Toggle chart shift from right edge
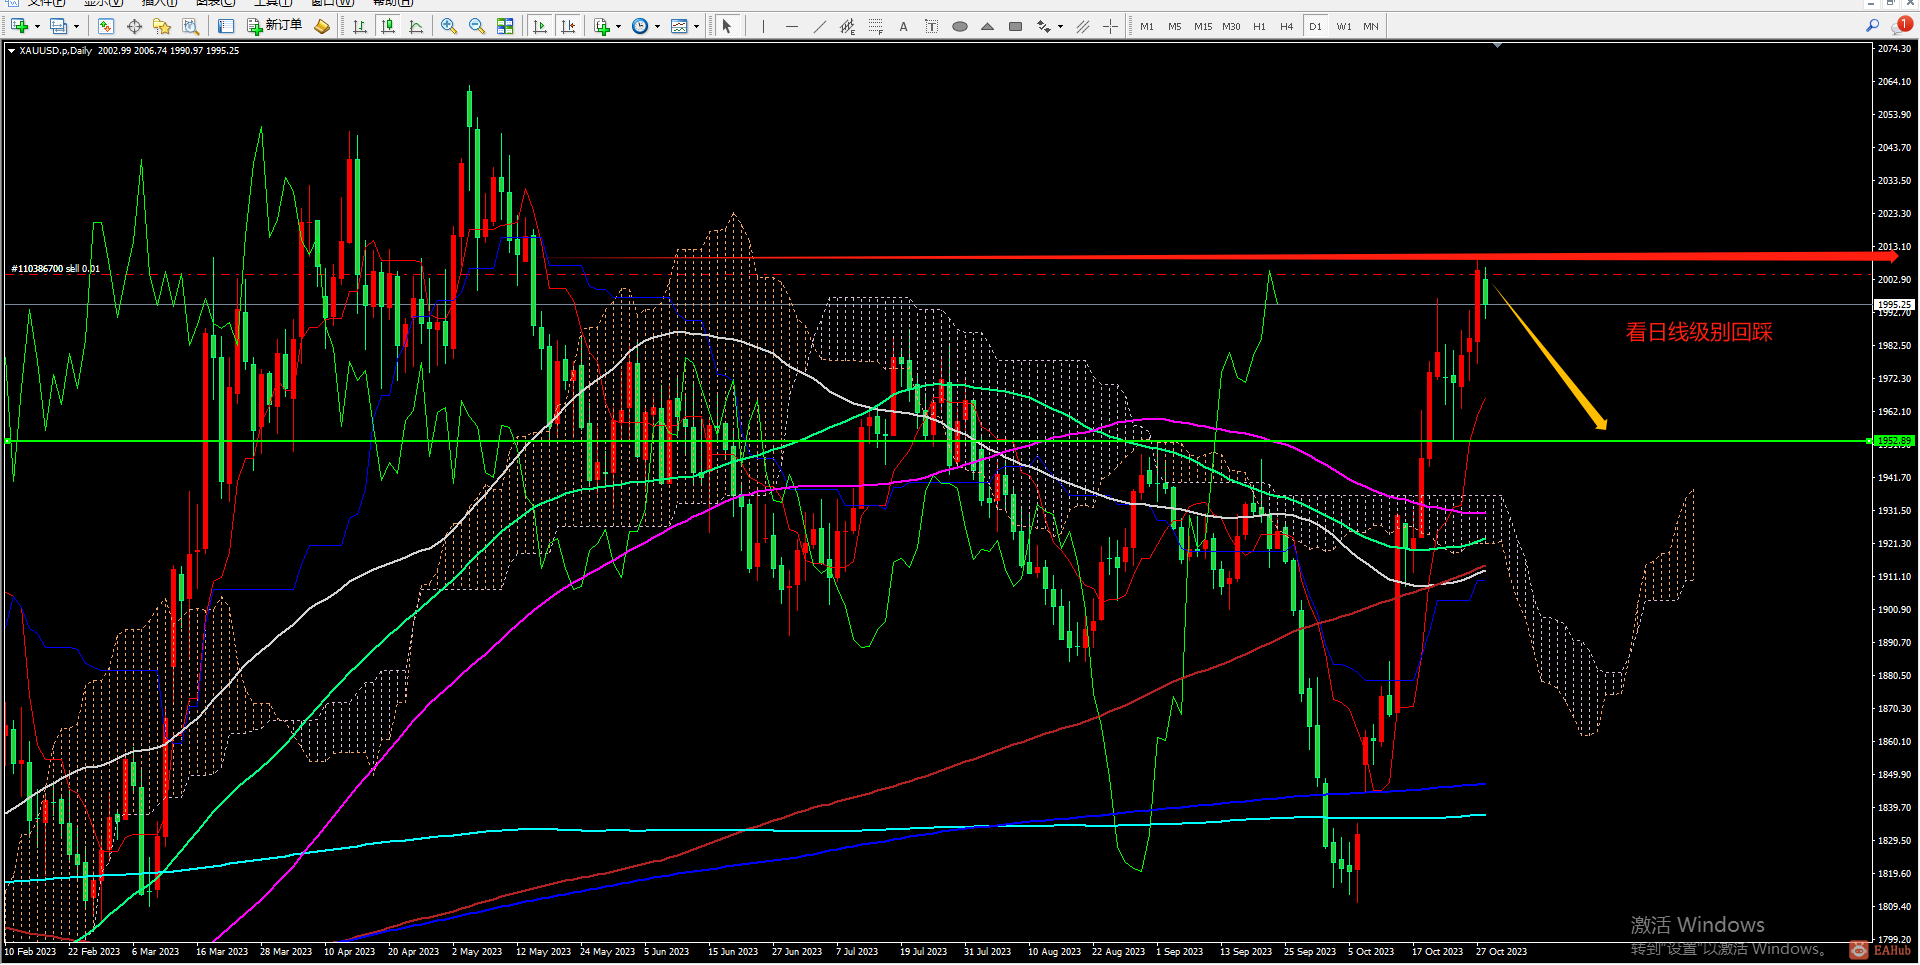This screenshot has height=965, width=1920. coord(568,26)
